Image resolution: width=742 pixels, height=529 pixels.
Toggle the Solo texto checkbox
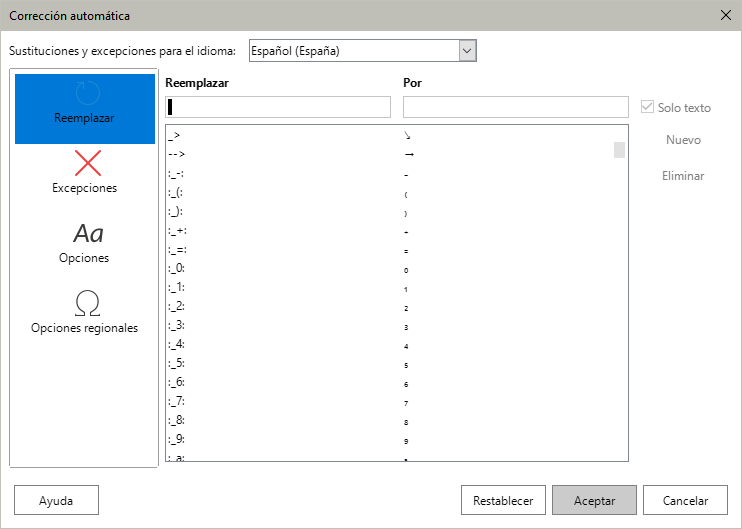click(648, 107)
